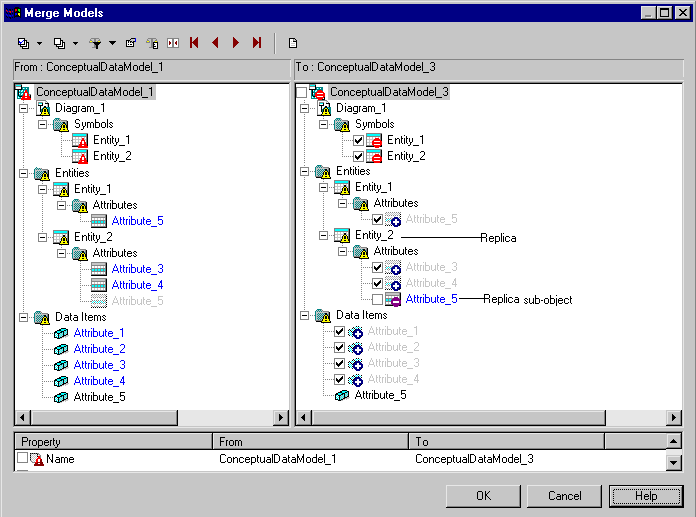Click From pane scroll right arrow
The width and height of the screenshot is (696, 517).
[281, 418]
